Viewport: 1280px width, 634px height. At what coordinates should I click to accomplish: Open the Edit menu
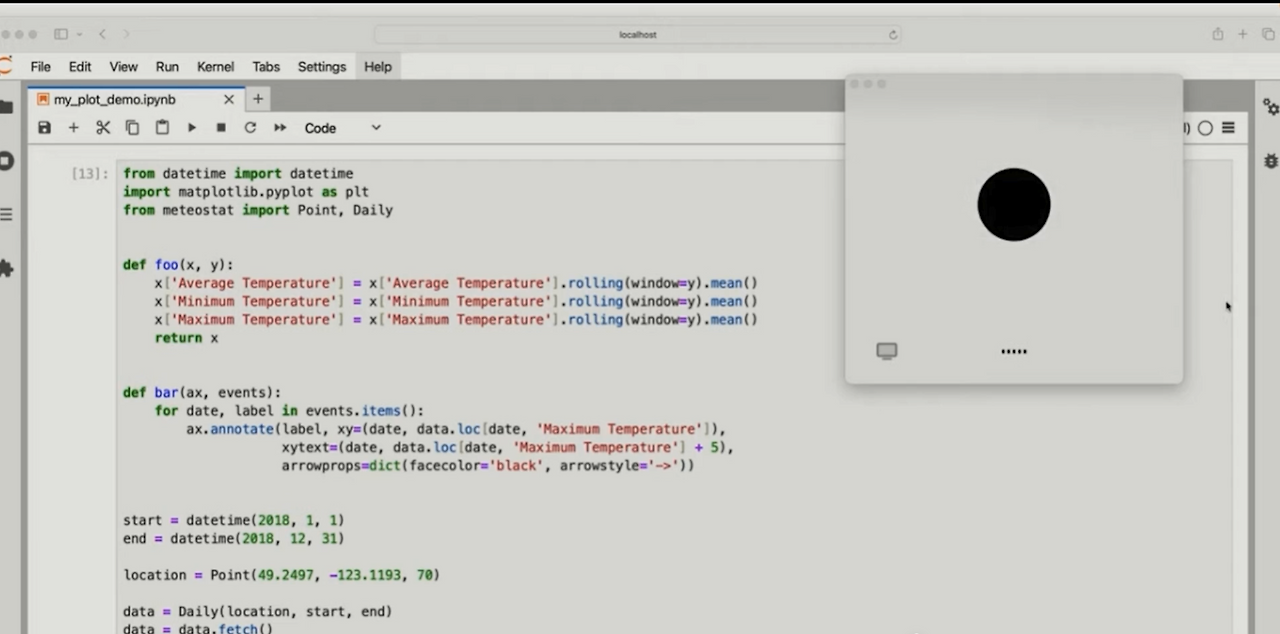click(x=80, y=67)
